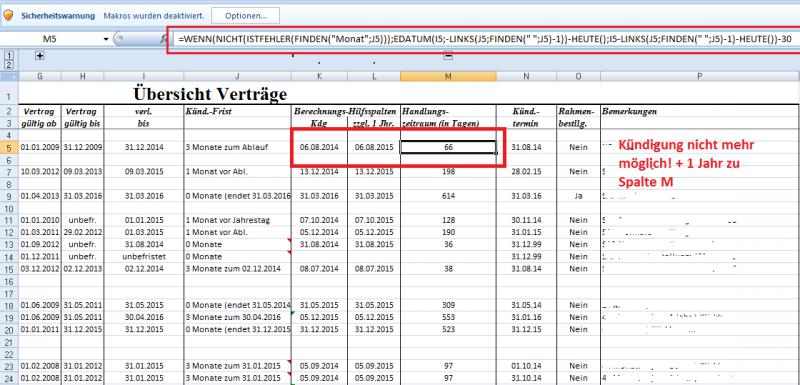Click the select-all corner of the sheet

pyautogui.click(x=10, y=76)
